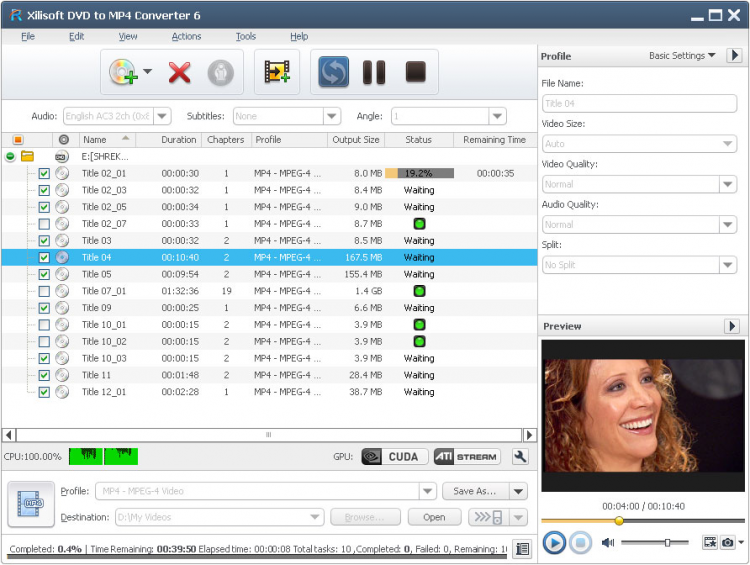Play the preview video

pos(554,543)
